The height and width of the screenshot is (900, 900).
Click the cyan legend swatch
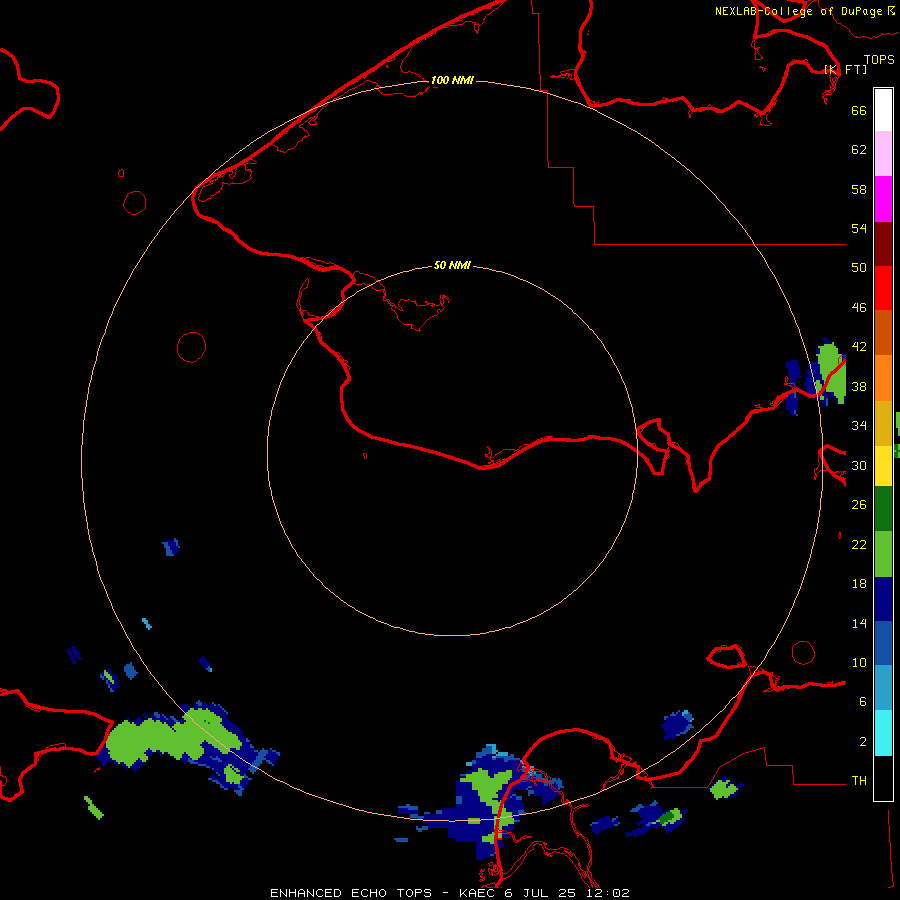pyautogui.click(x=883, y=733)
